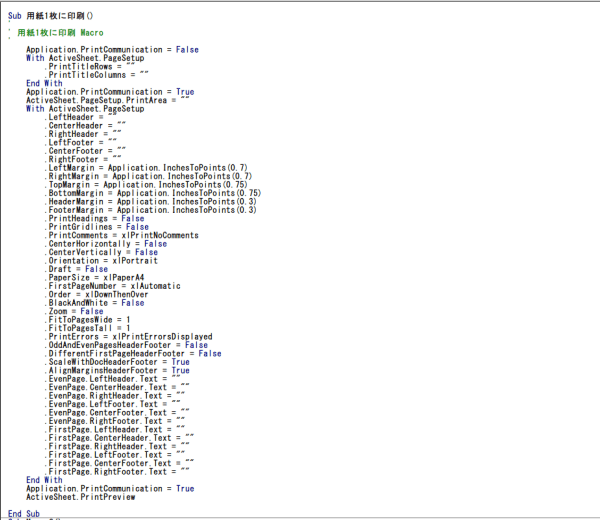Click the '.PrintErrors = xlPrintErrorsDisplayed' line
Screen dimensions: 600x520
[129, 336]
